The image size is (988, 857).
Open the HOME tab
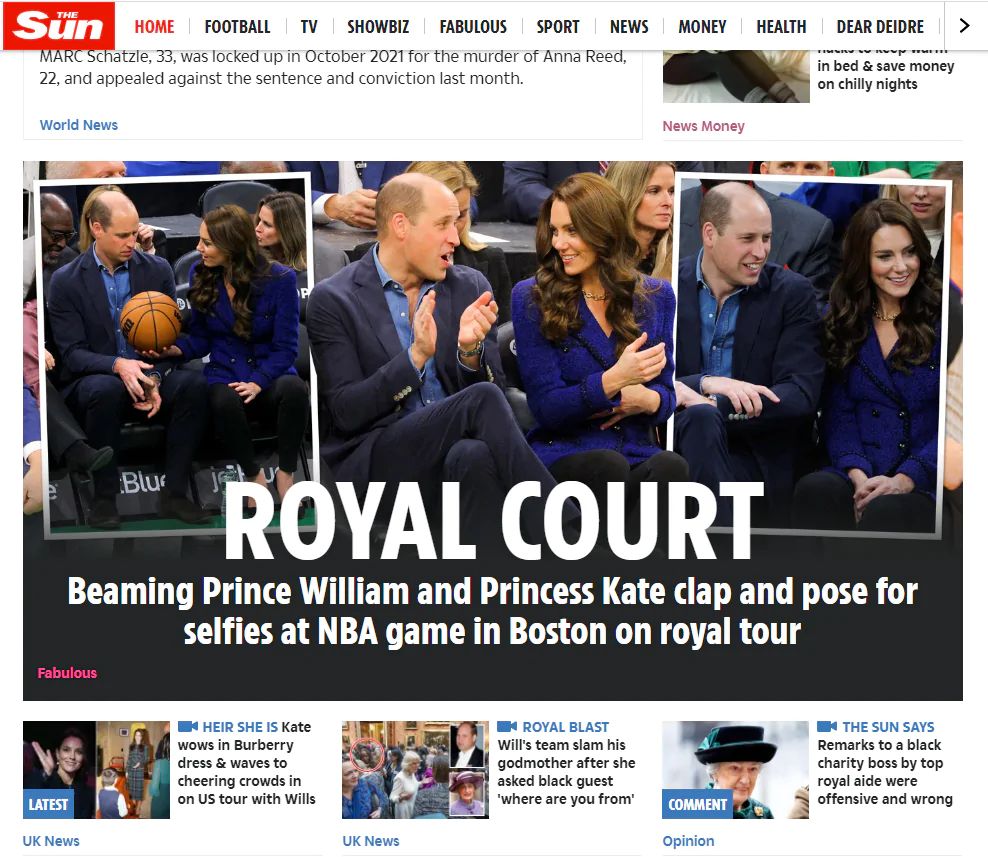(x=154, y=26)
